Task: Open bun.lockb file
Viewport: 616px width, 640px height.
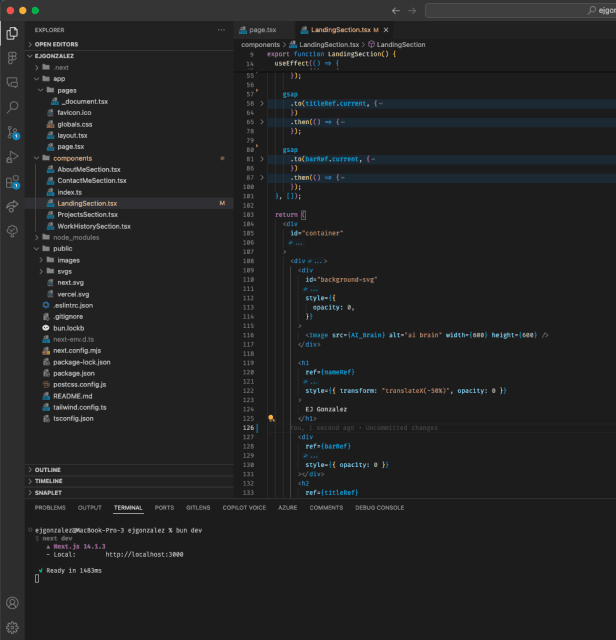Action: tap(129, 328)
